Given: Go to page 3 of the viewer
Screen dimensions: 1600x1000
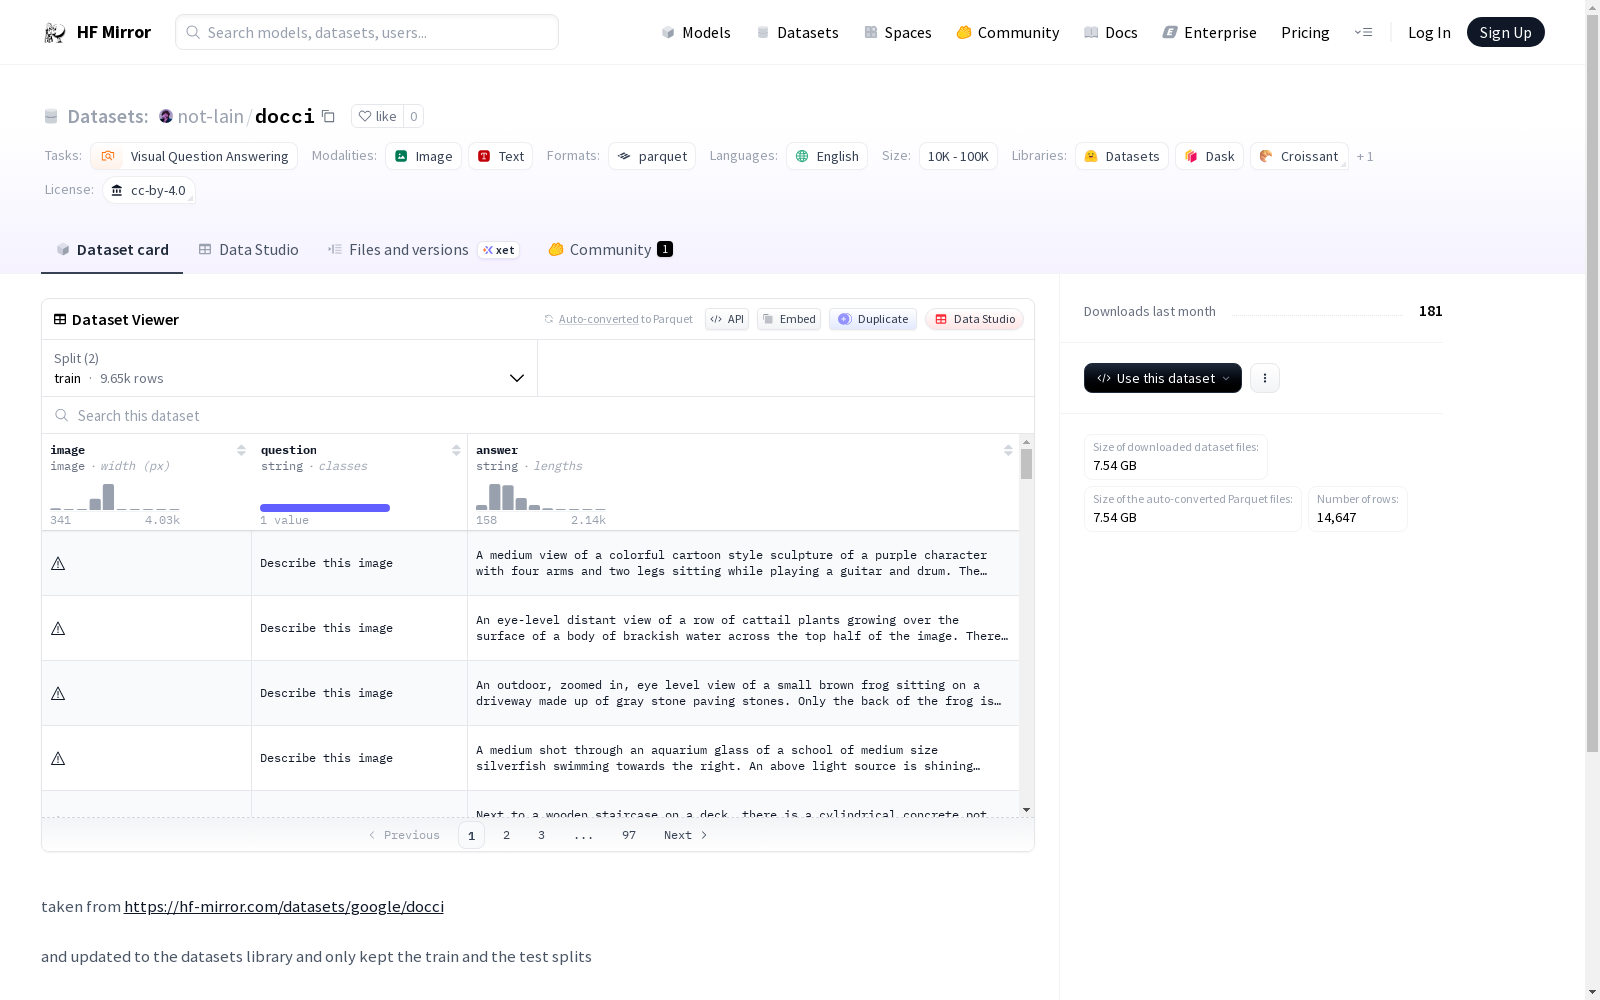Looking at the screenshot, I should 542,835.
